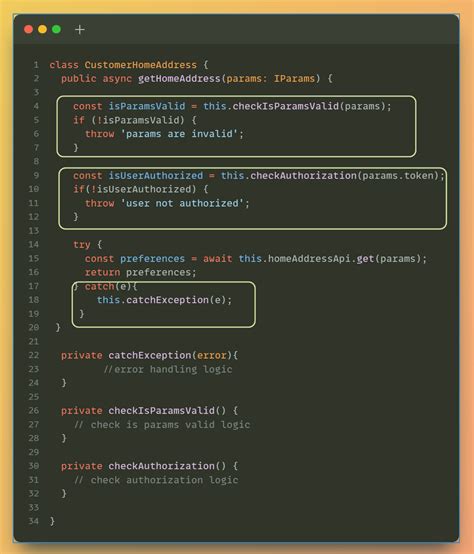Click the checkIsParamsValid call on line 4

286,106
